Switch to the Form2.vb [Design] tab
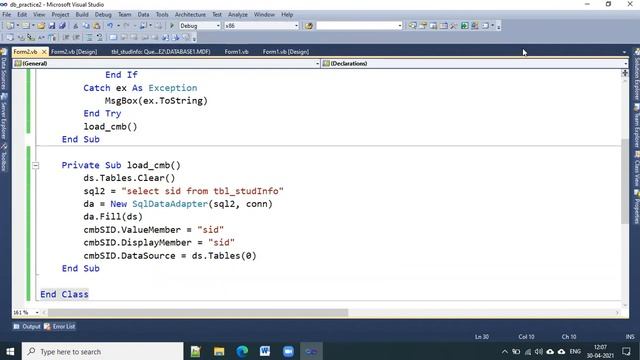Screen dimensions: 640x360 [x=74, y=52]
